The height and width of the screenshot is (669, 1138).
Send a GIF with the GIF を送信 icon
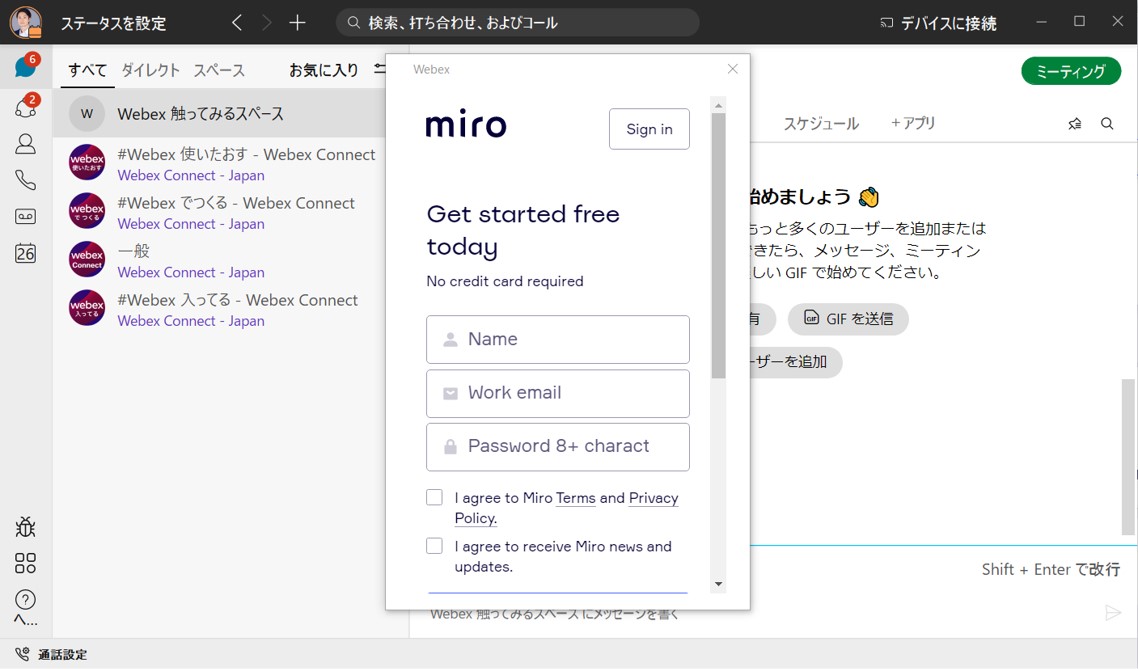(x=848, y=319)
